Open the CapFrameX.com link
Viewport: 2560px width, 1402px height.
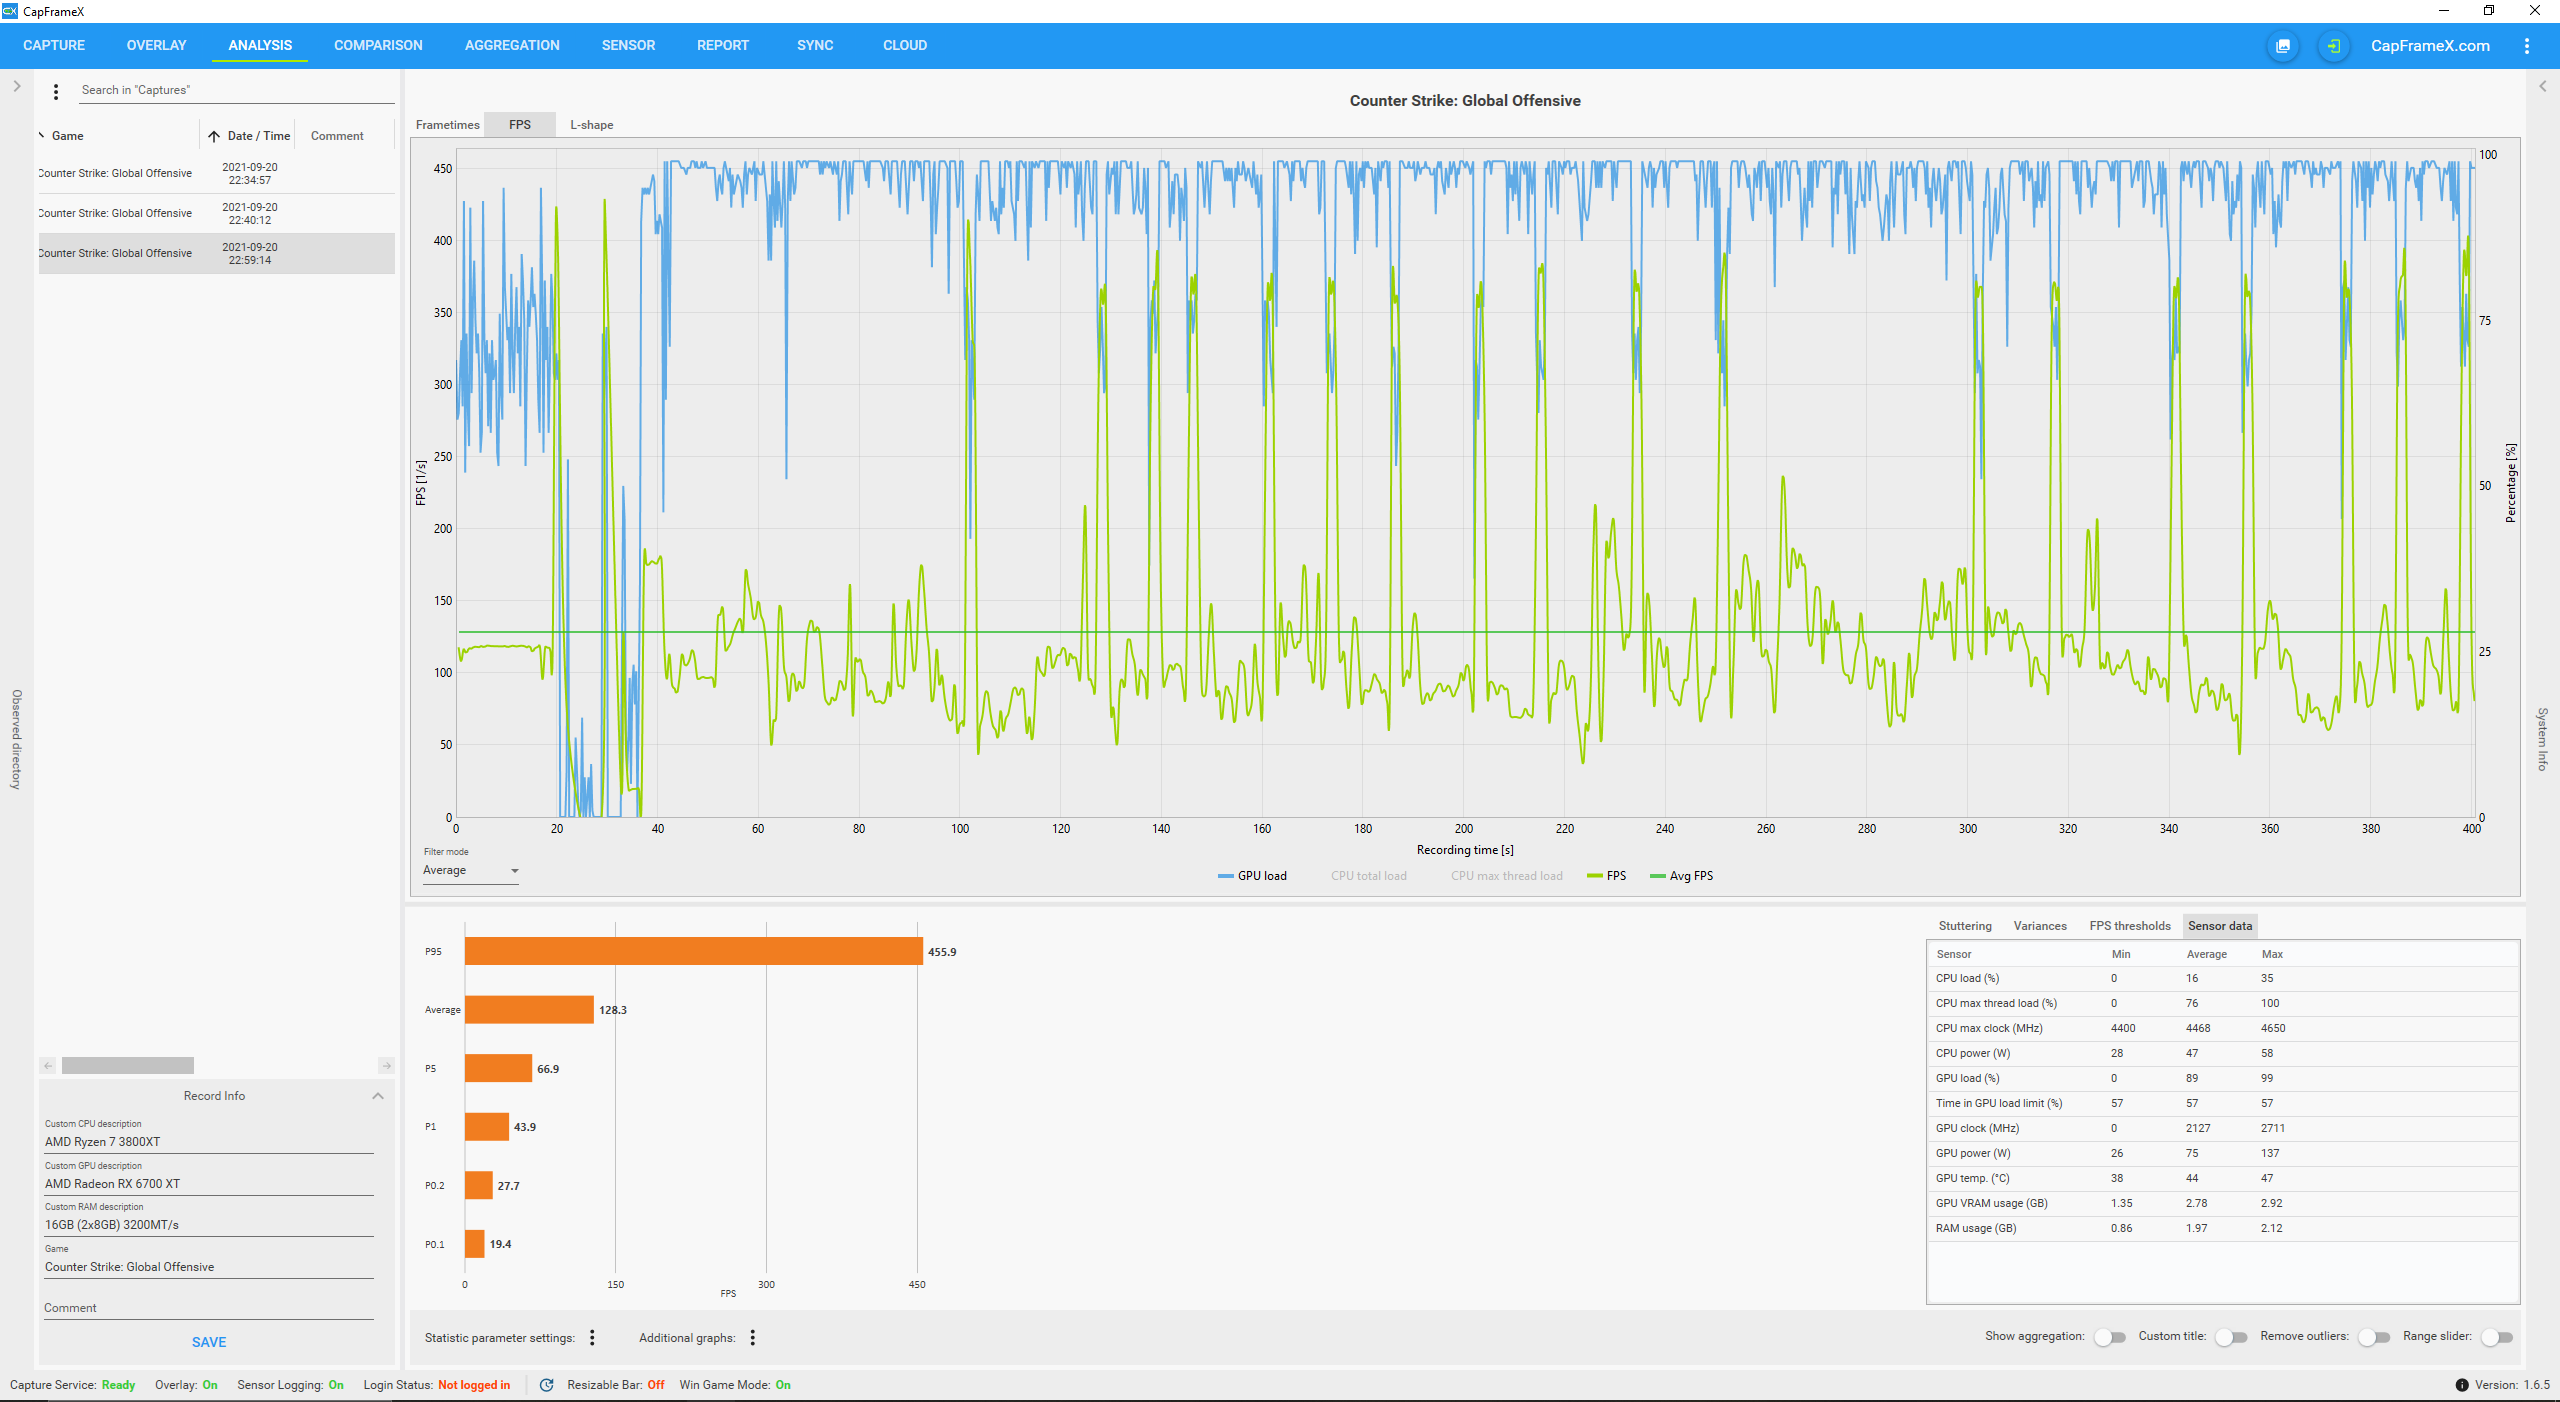click(x=2429, y=46)
